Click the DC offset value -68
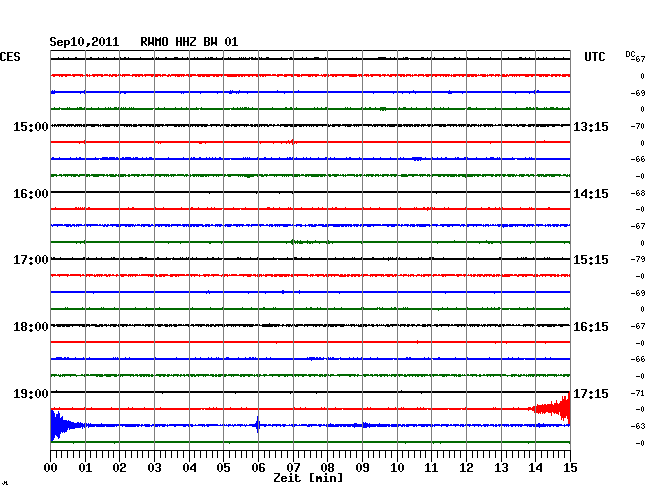This screenshot has width=650, height=494. (638, 193)
